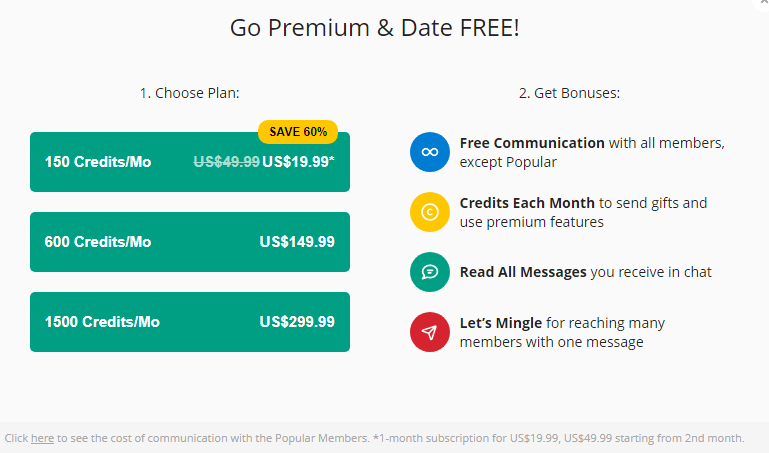Click the 'Read All Messages' bonus text

tap(523, 272)
